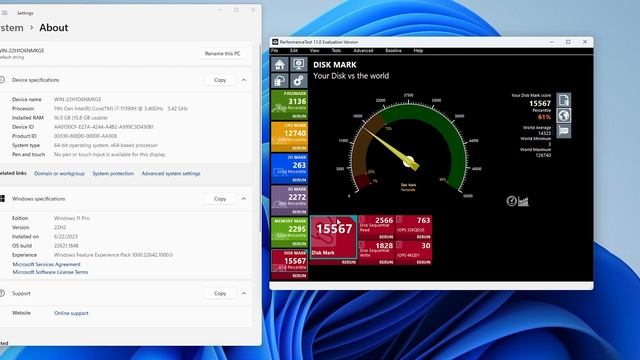Rerun under the sidebar Disk Mark tile

(x=299, y=276)
